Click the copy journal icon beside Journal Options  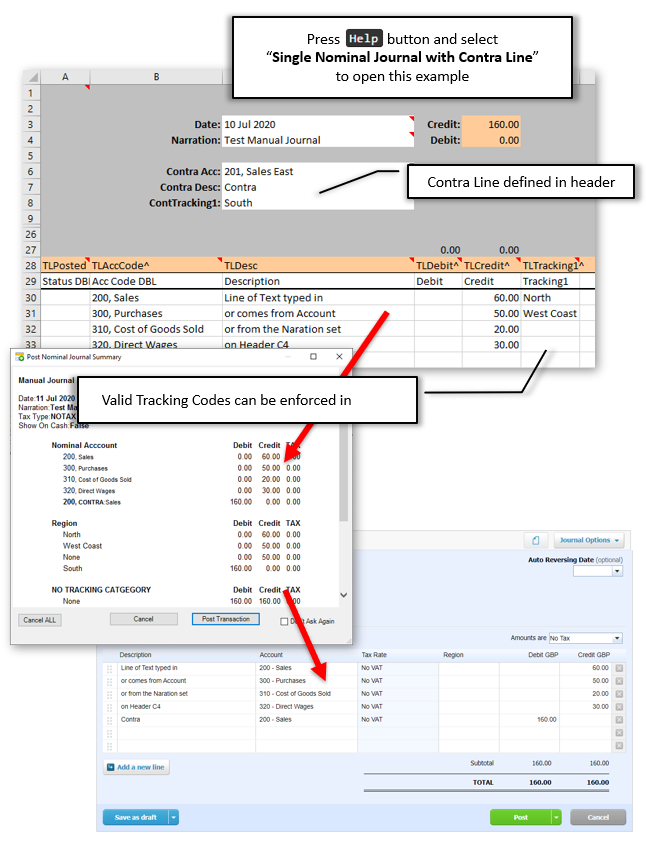pyautogui.click(x=535, y=540)
